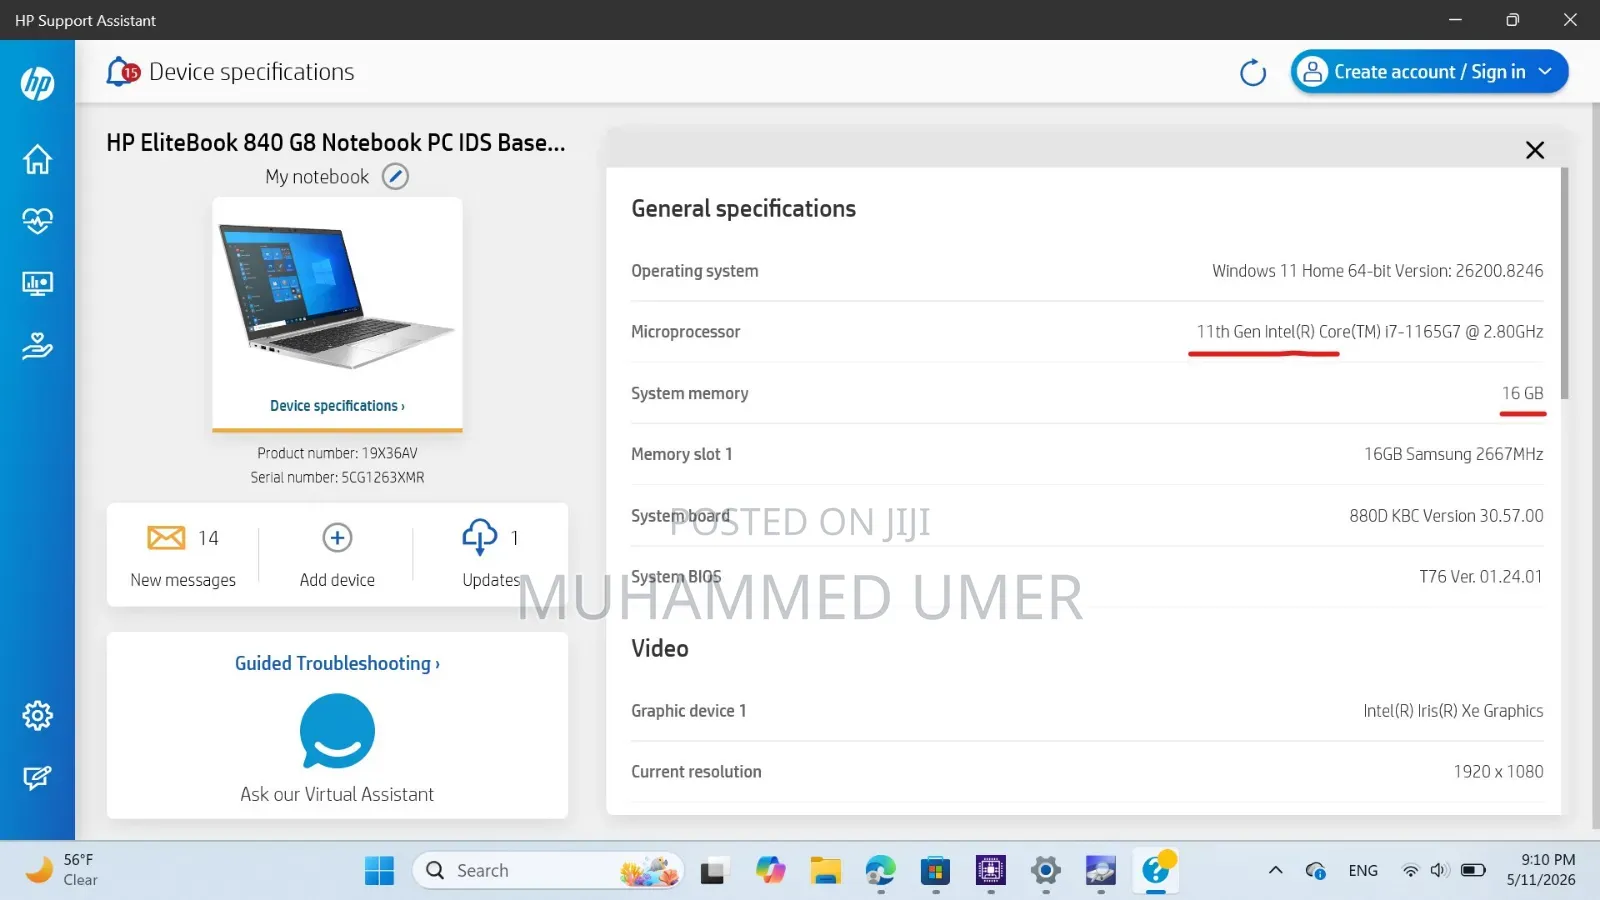This screenshot has width=1600, height=900.
Task: Click the Virtual Assistant chat bubble icon
Action: 337,732
